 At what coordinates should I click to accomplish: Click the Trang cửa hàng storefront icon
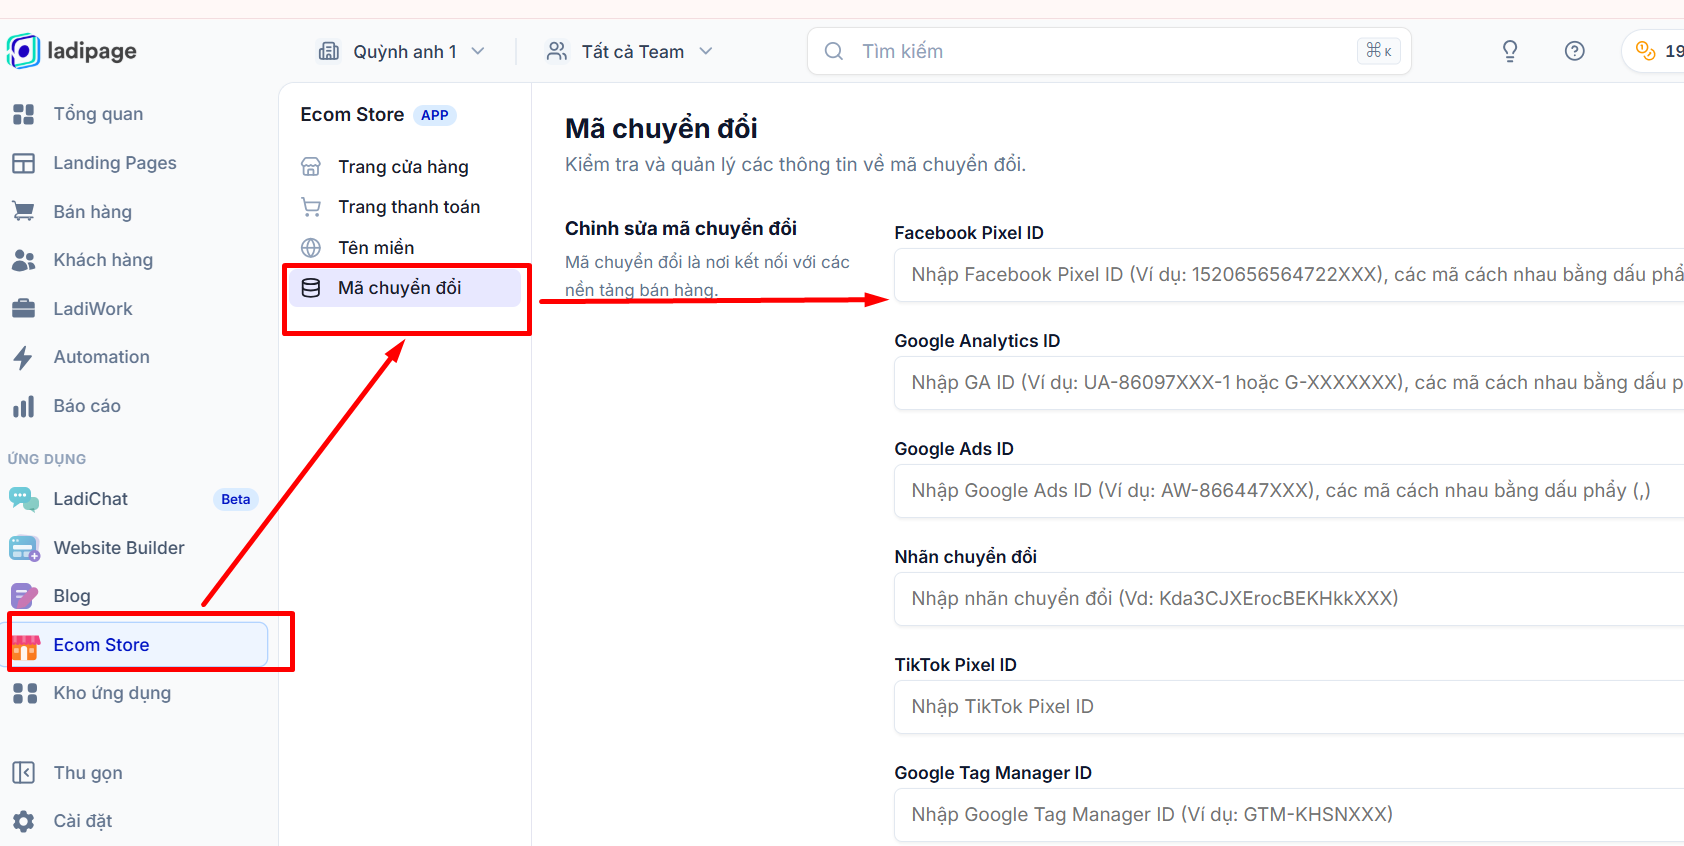311,167
